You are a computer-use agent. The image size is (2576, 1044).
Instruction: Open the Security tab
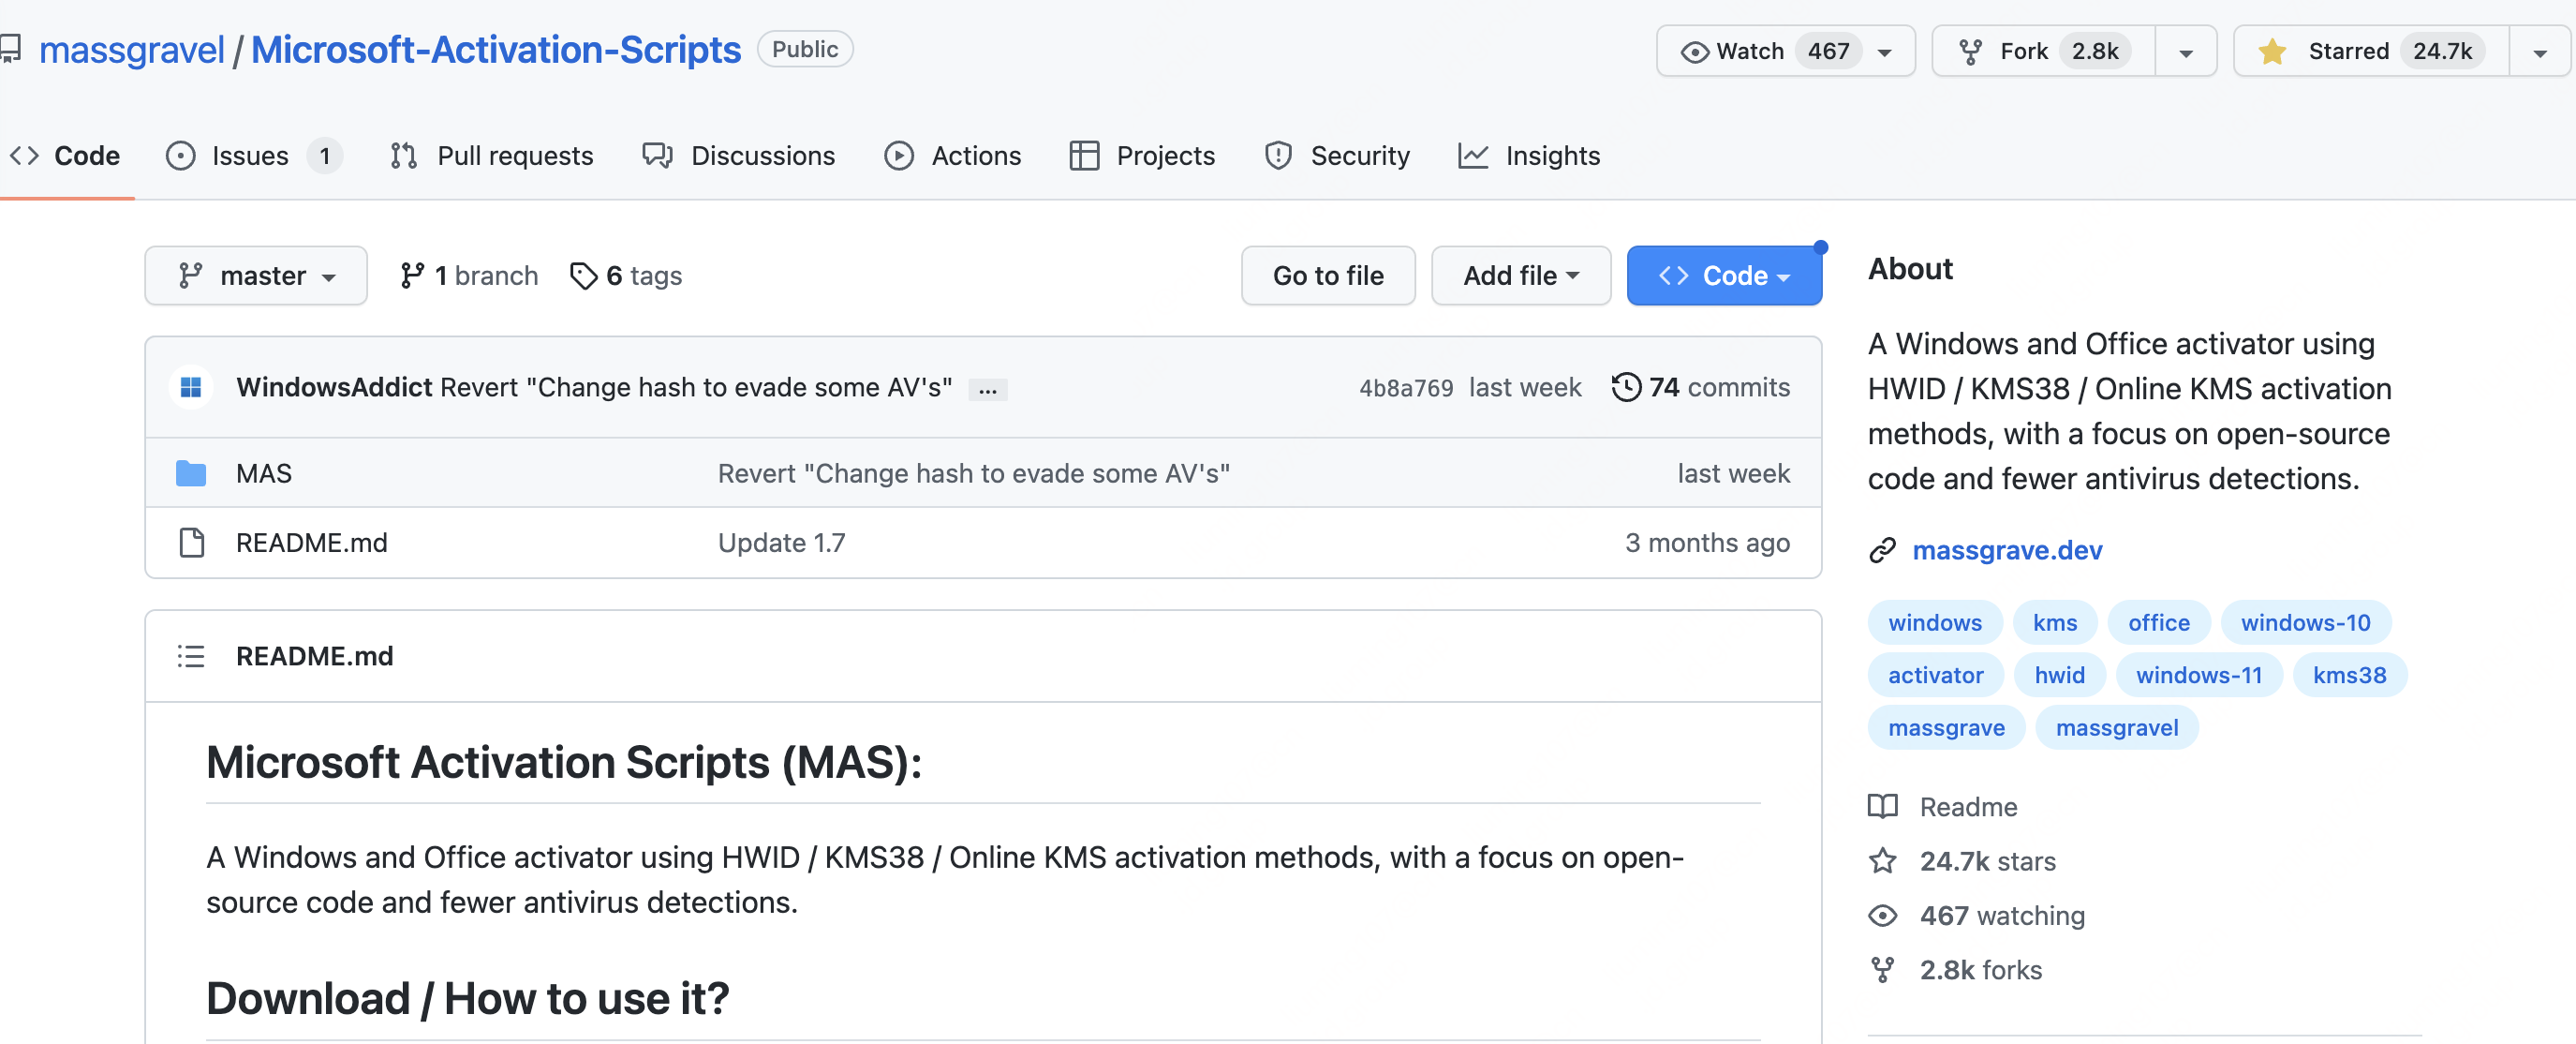coord(1337,156)
